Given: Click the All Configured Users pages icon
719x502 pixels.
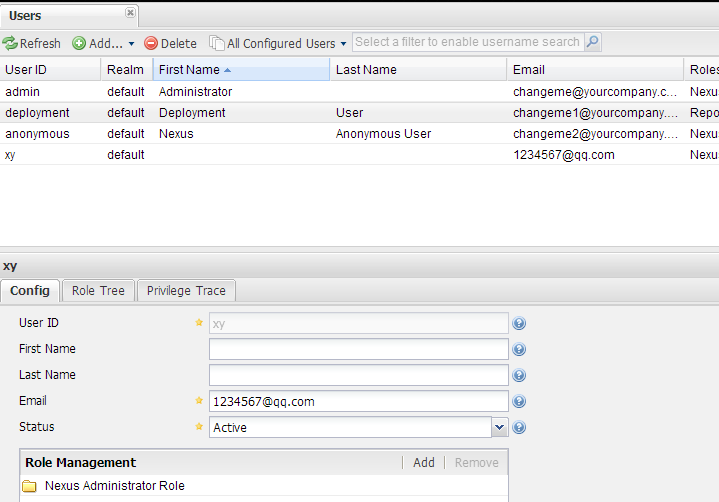Looking at the screenshot, I should click(x=217, y=44).
